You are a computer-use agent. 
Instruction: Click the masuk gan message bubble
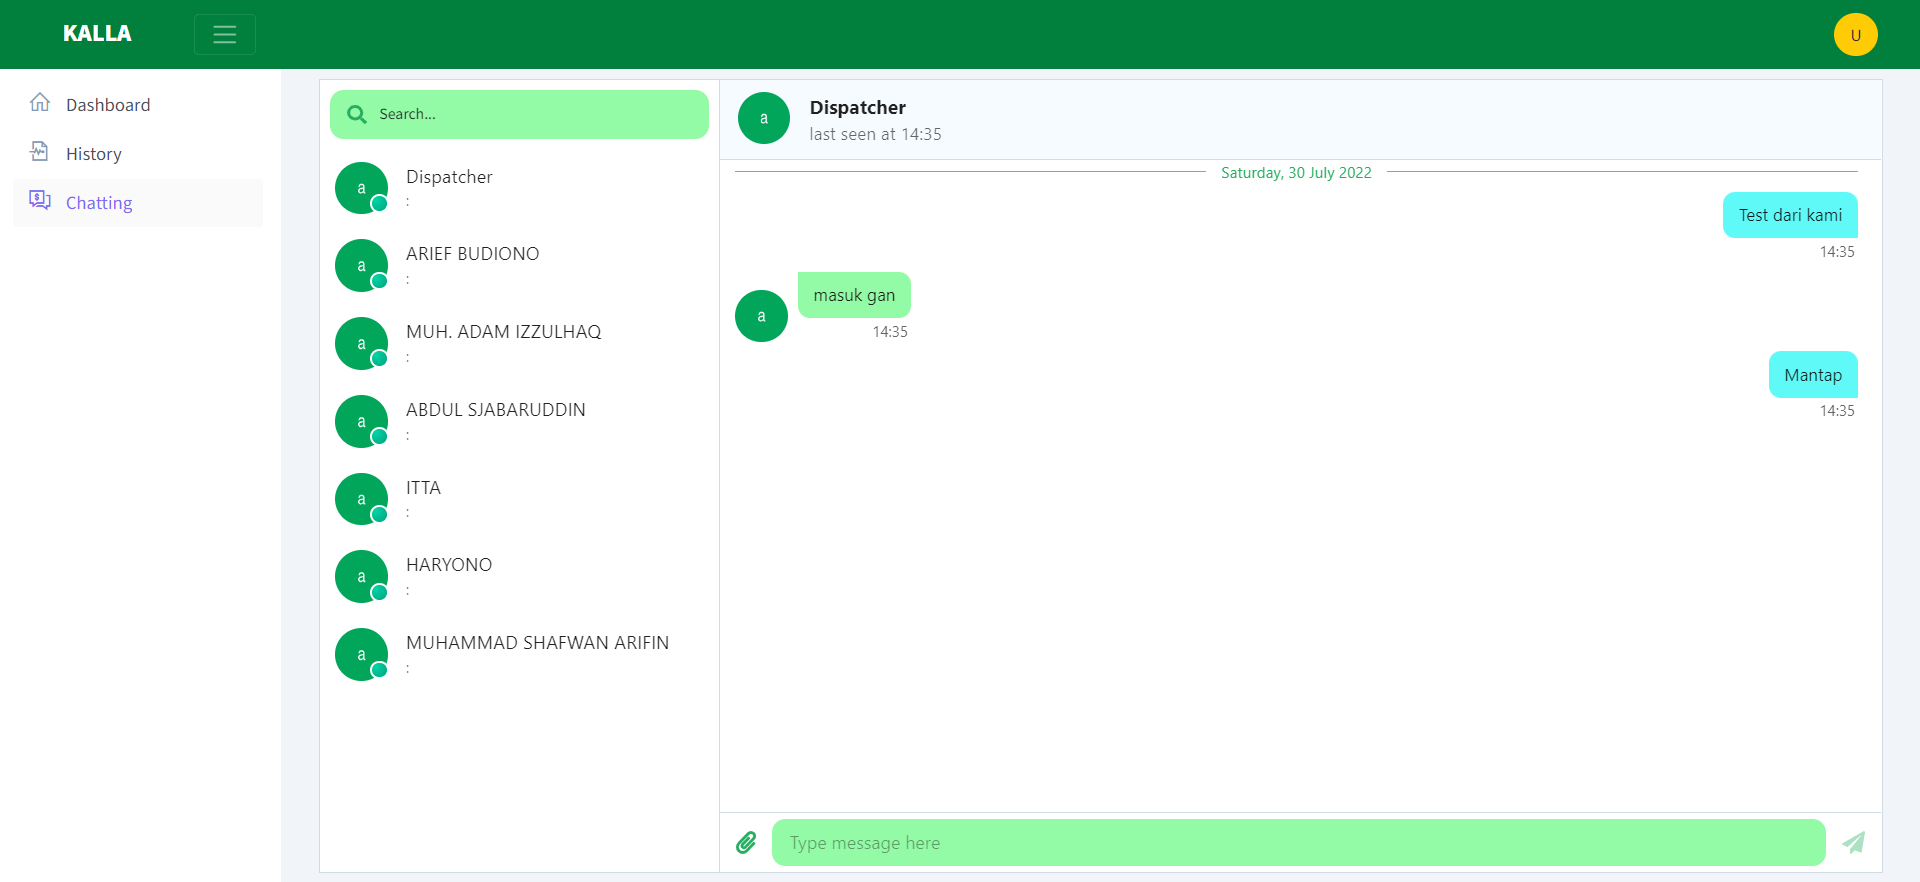(854, 295)
